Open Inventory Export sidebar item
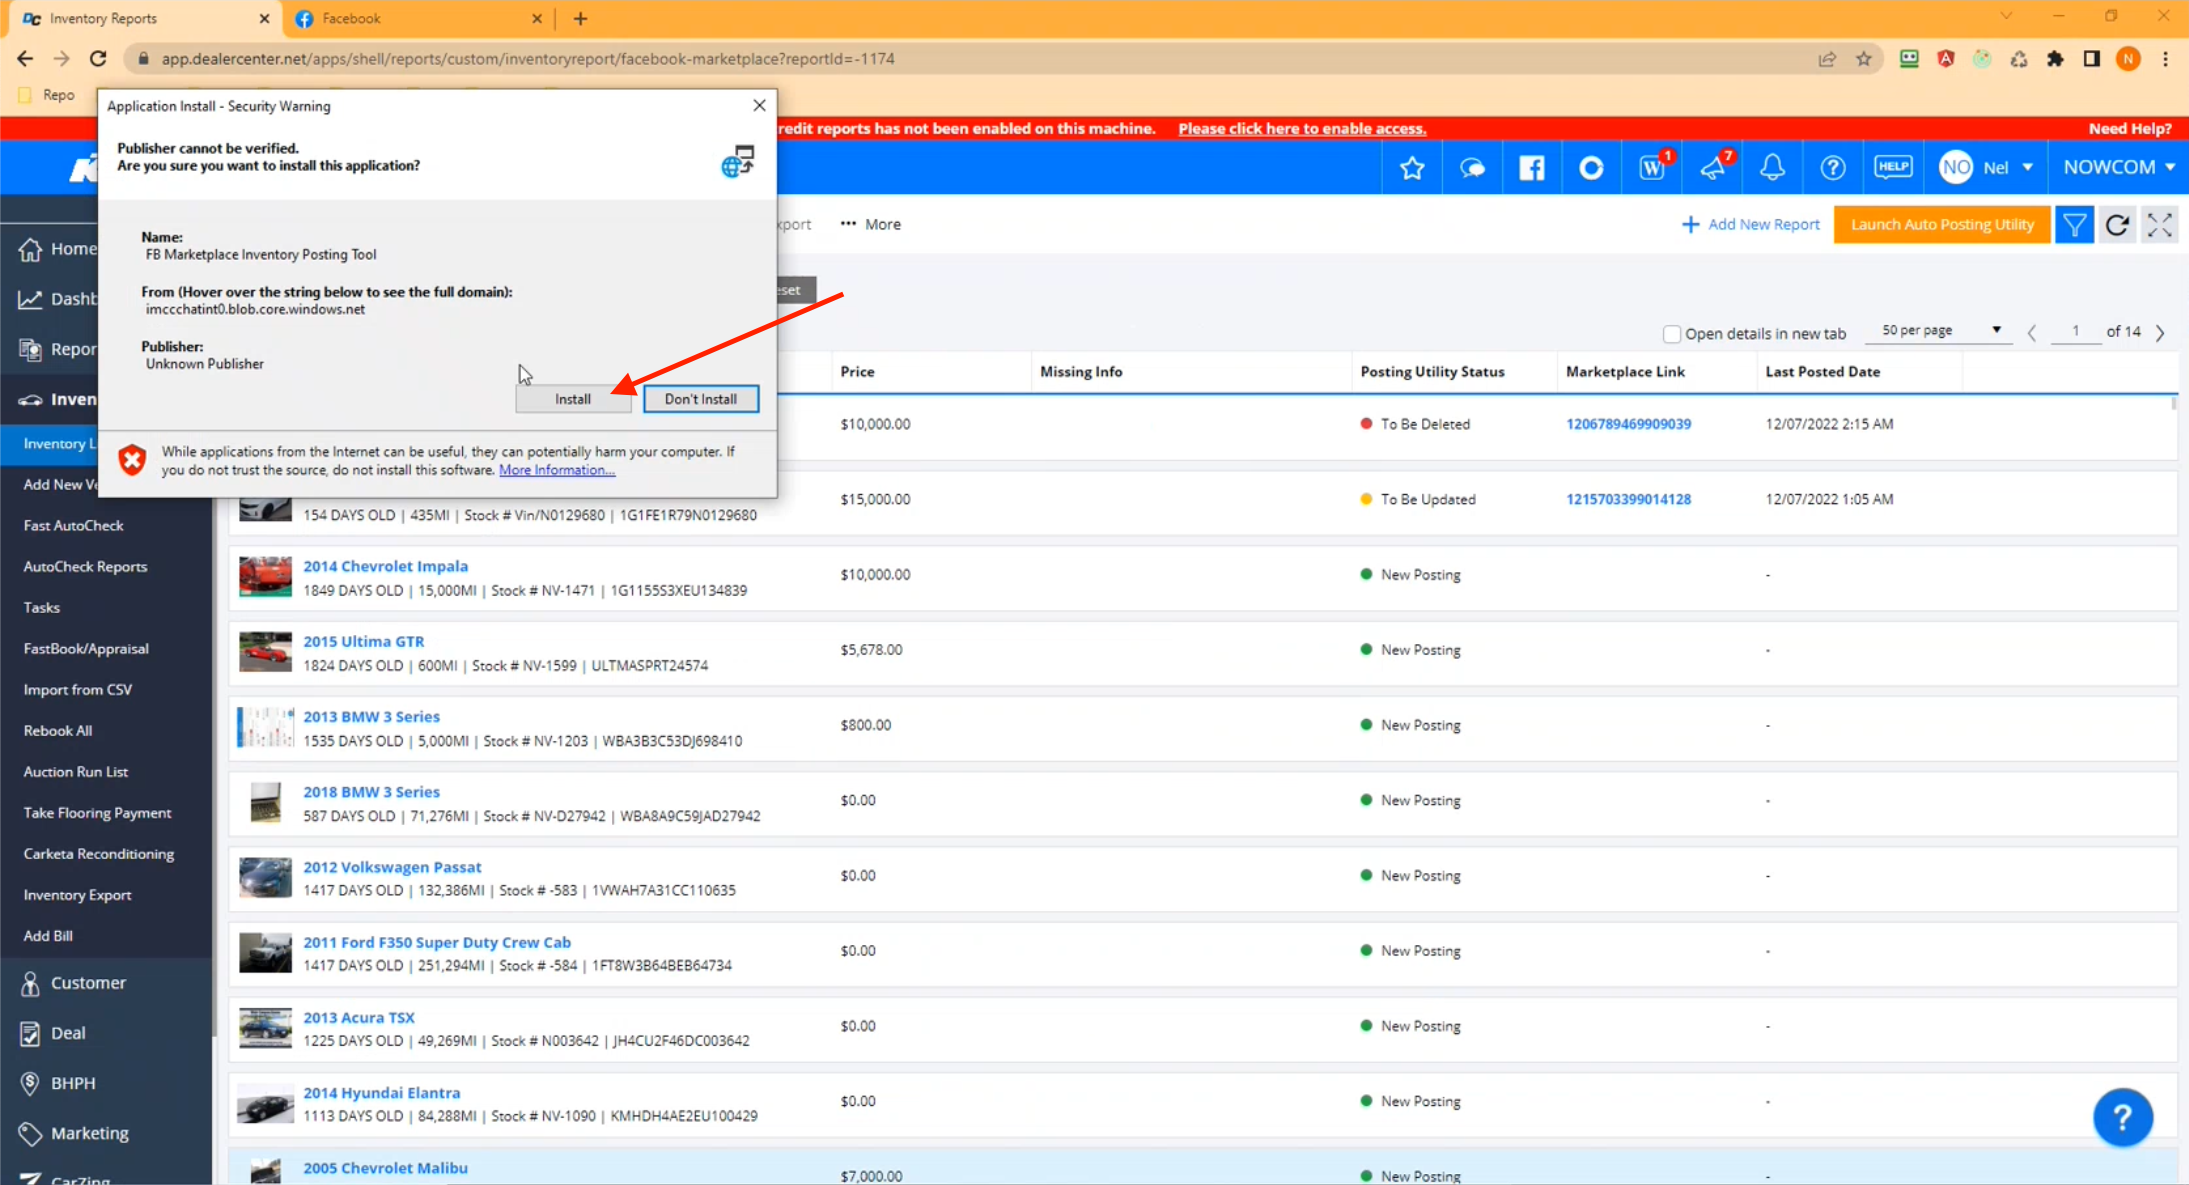Screen dimensions: 2189x1185 (77, 895)
